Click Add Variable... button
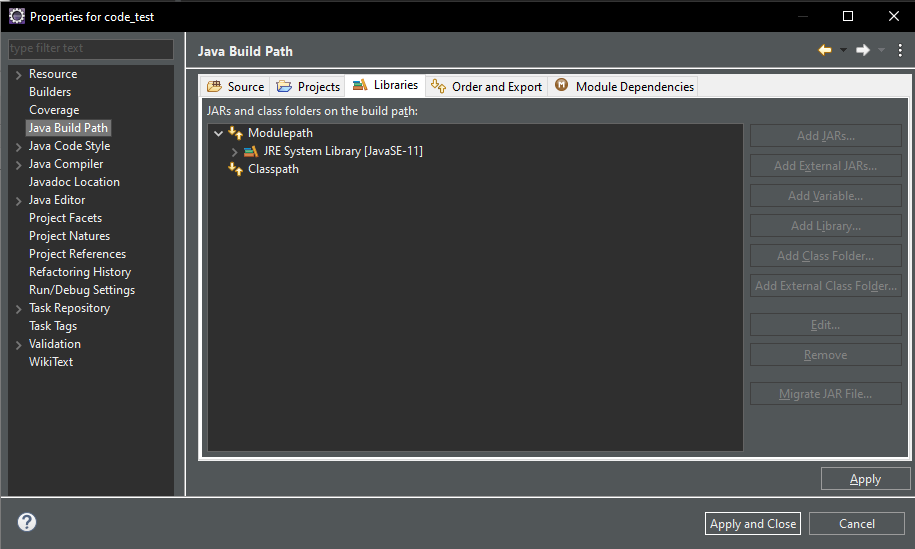 826,195
